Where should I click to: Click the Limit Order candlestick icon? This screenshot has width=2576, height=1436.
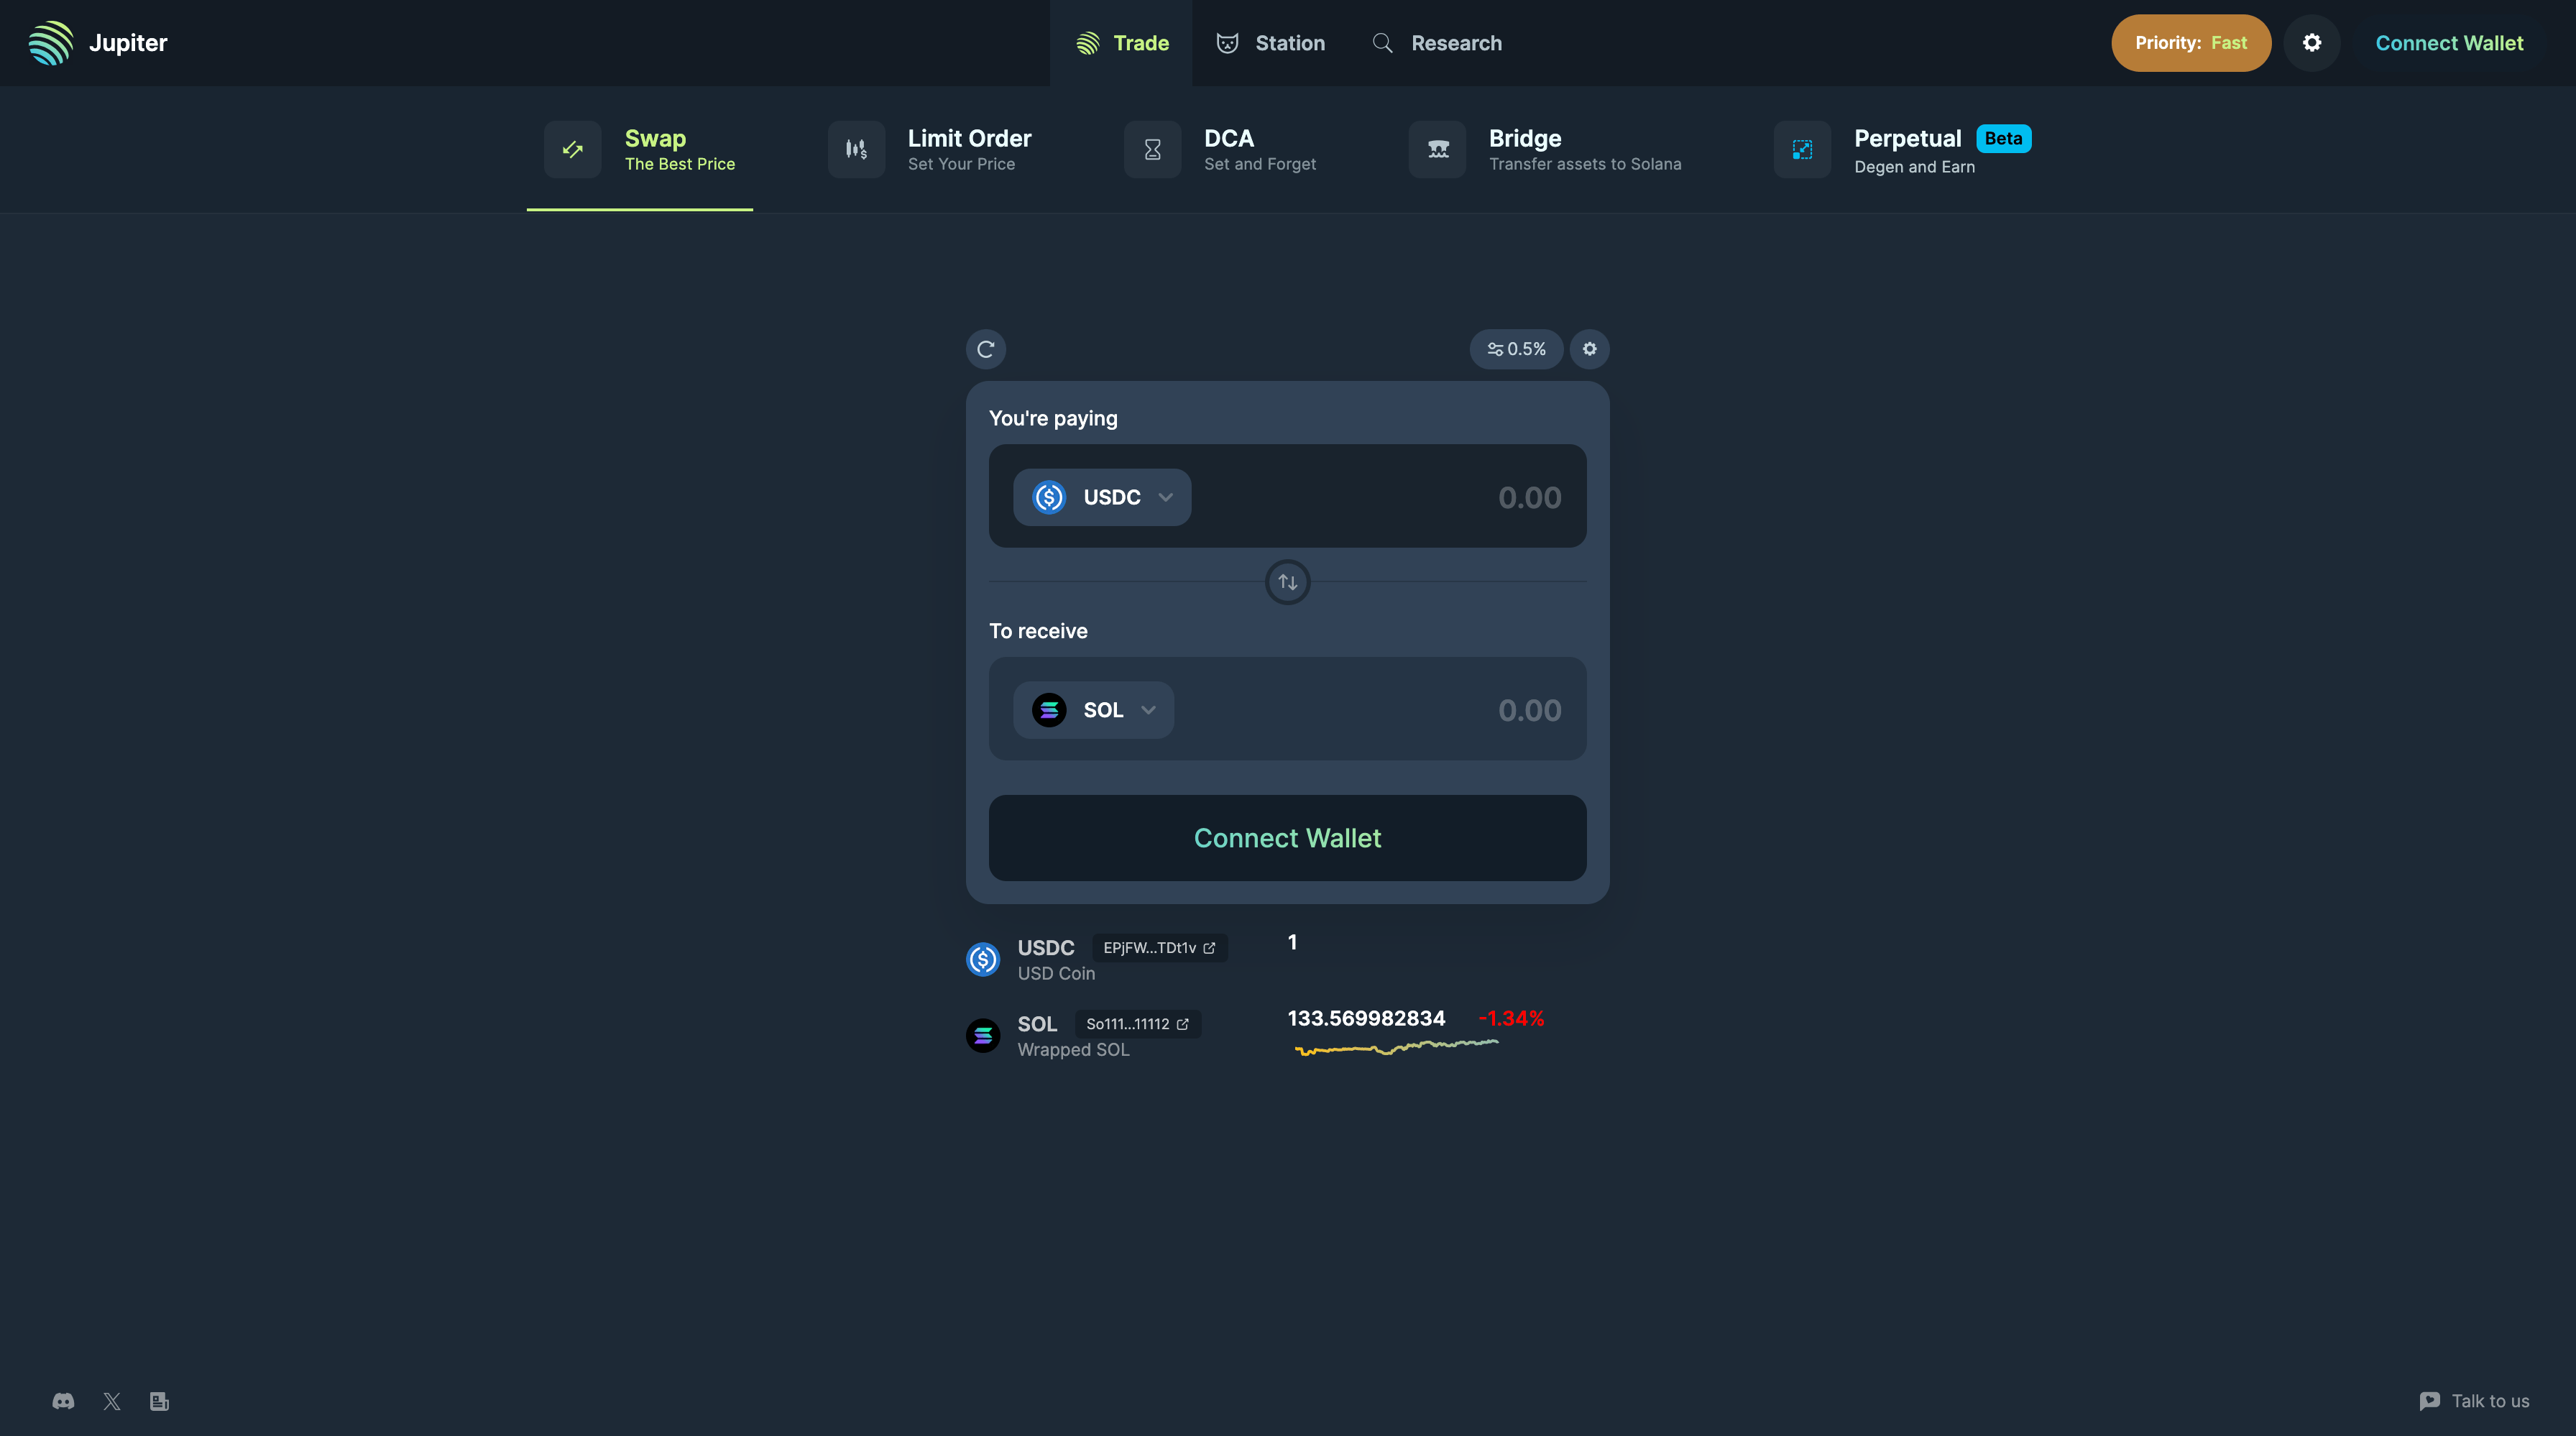pos(856,150)
